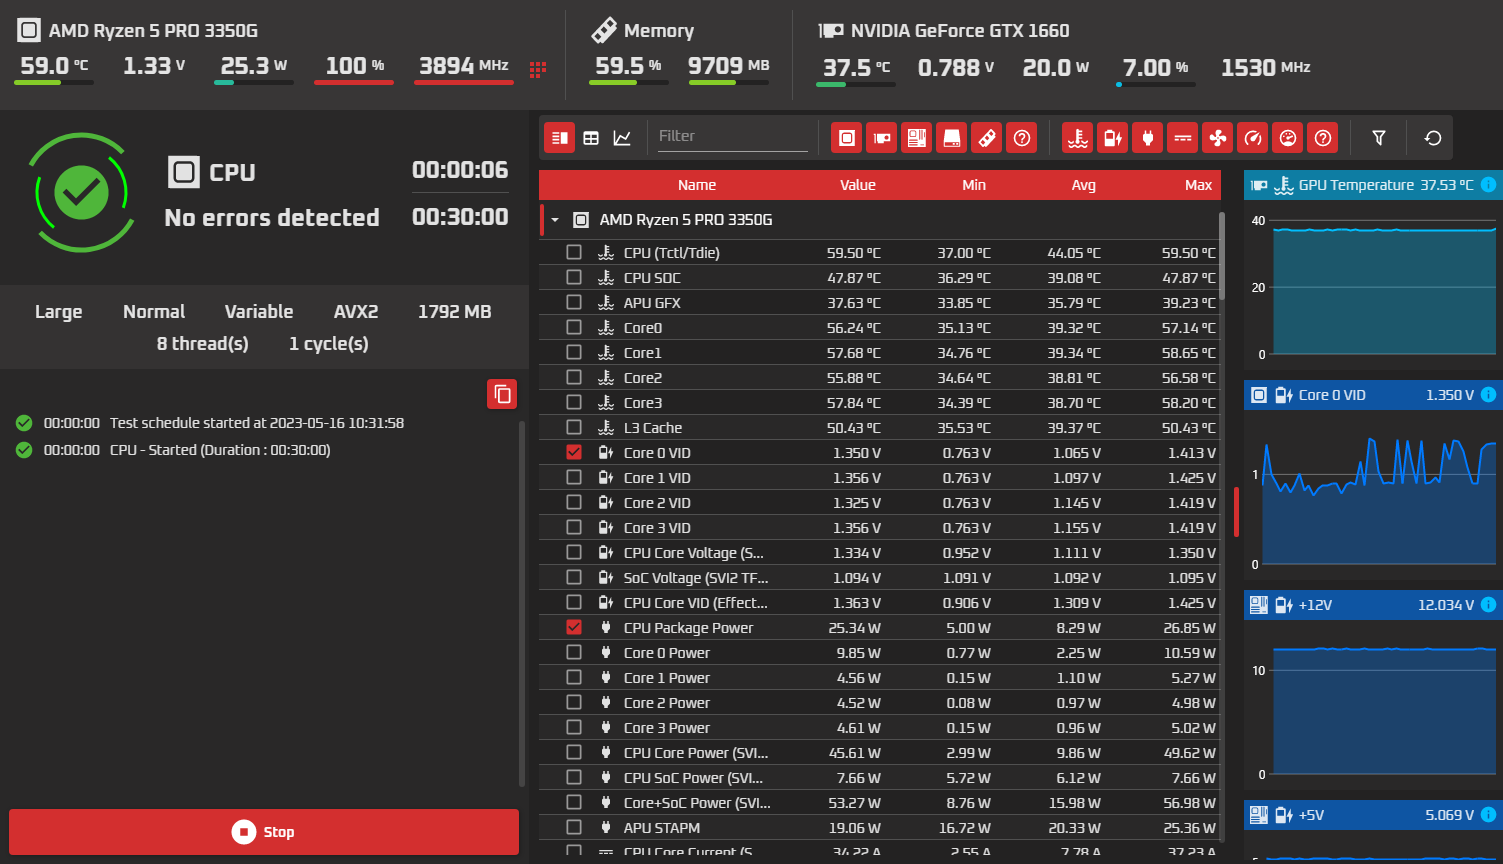Screen dimensions: 1503x864
Task: Click the Filter text field
Action: click(x=733, y=136)
